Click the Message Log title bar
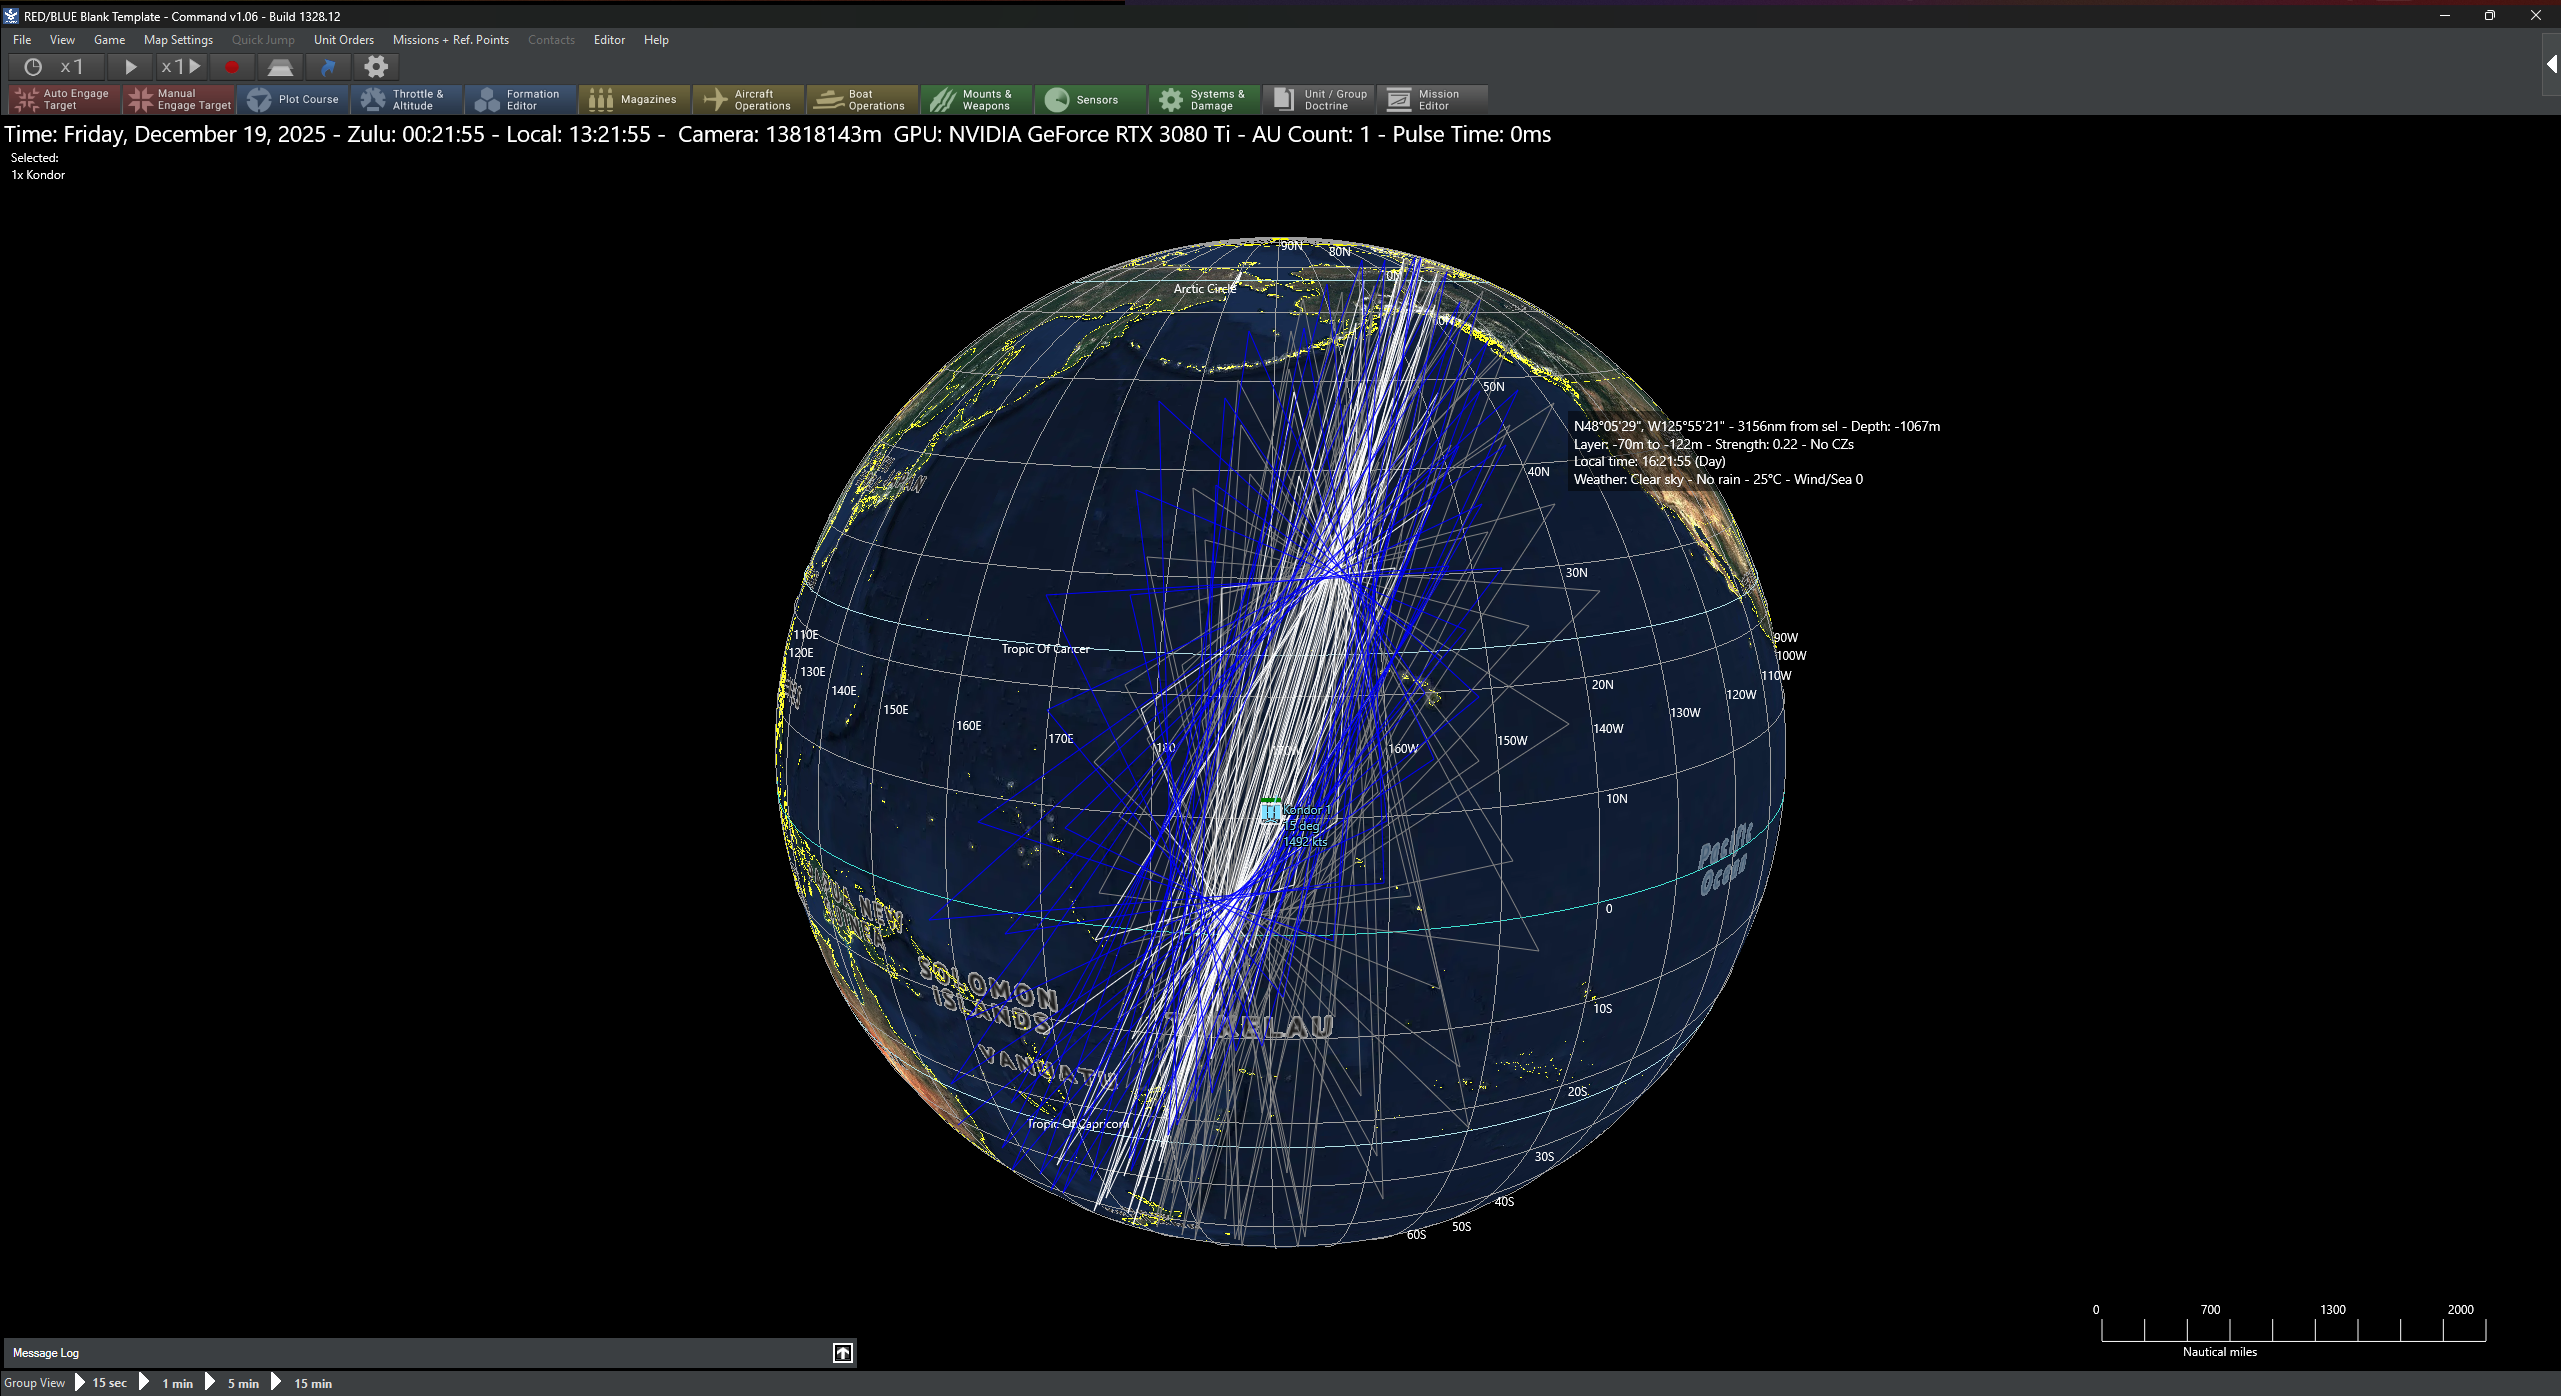The image size is (2561, 1396). point(430,1353)
